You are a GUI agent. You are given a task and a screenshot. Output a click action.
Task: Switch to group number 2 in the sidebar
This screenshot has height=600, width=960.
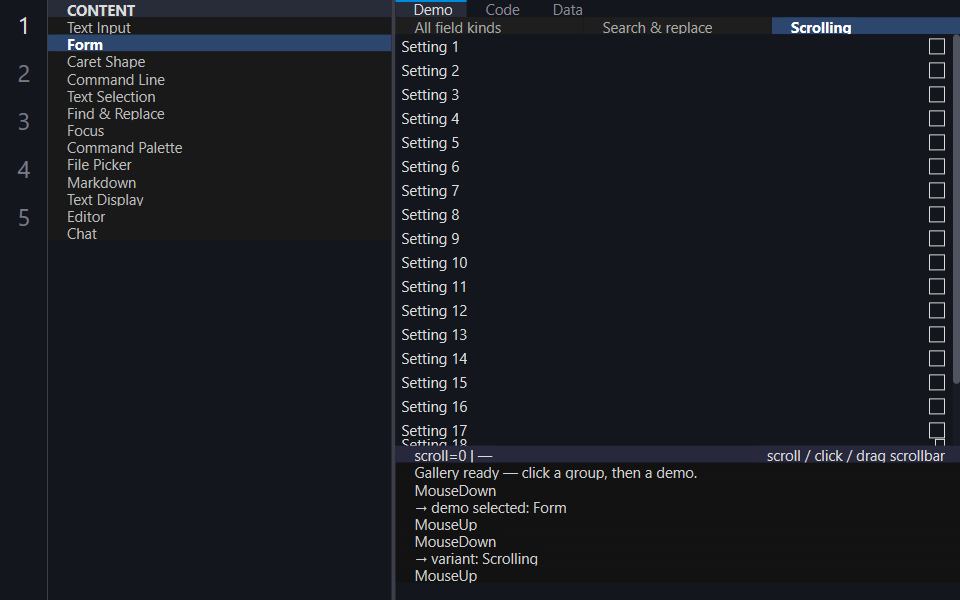click(23, 73)
